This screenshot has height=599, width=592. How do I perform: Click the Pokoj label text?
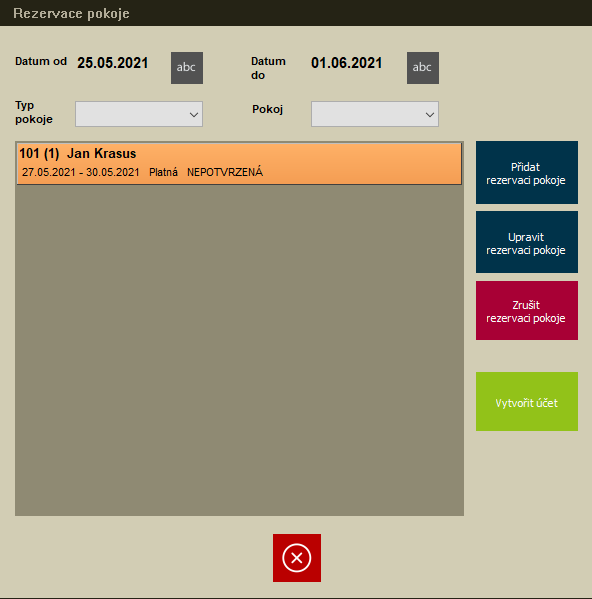pos(267,109)
